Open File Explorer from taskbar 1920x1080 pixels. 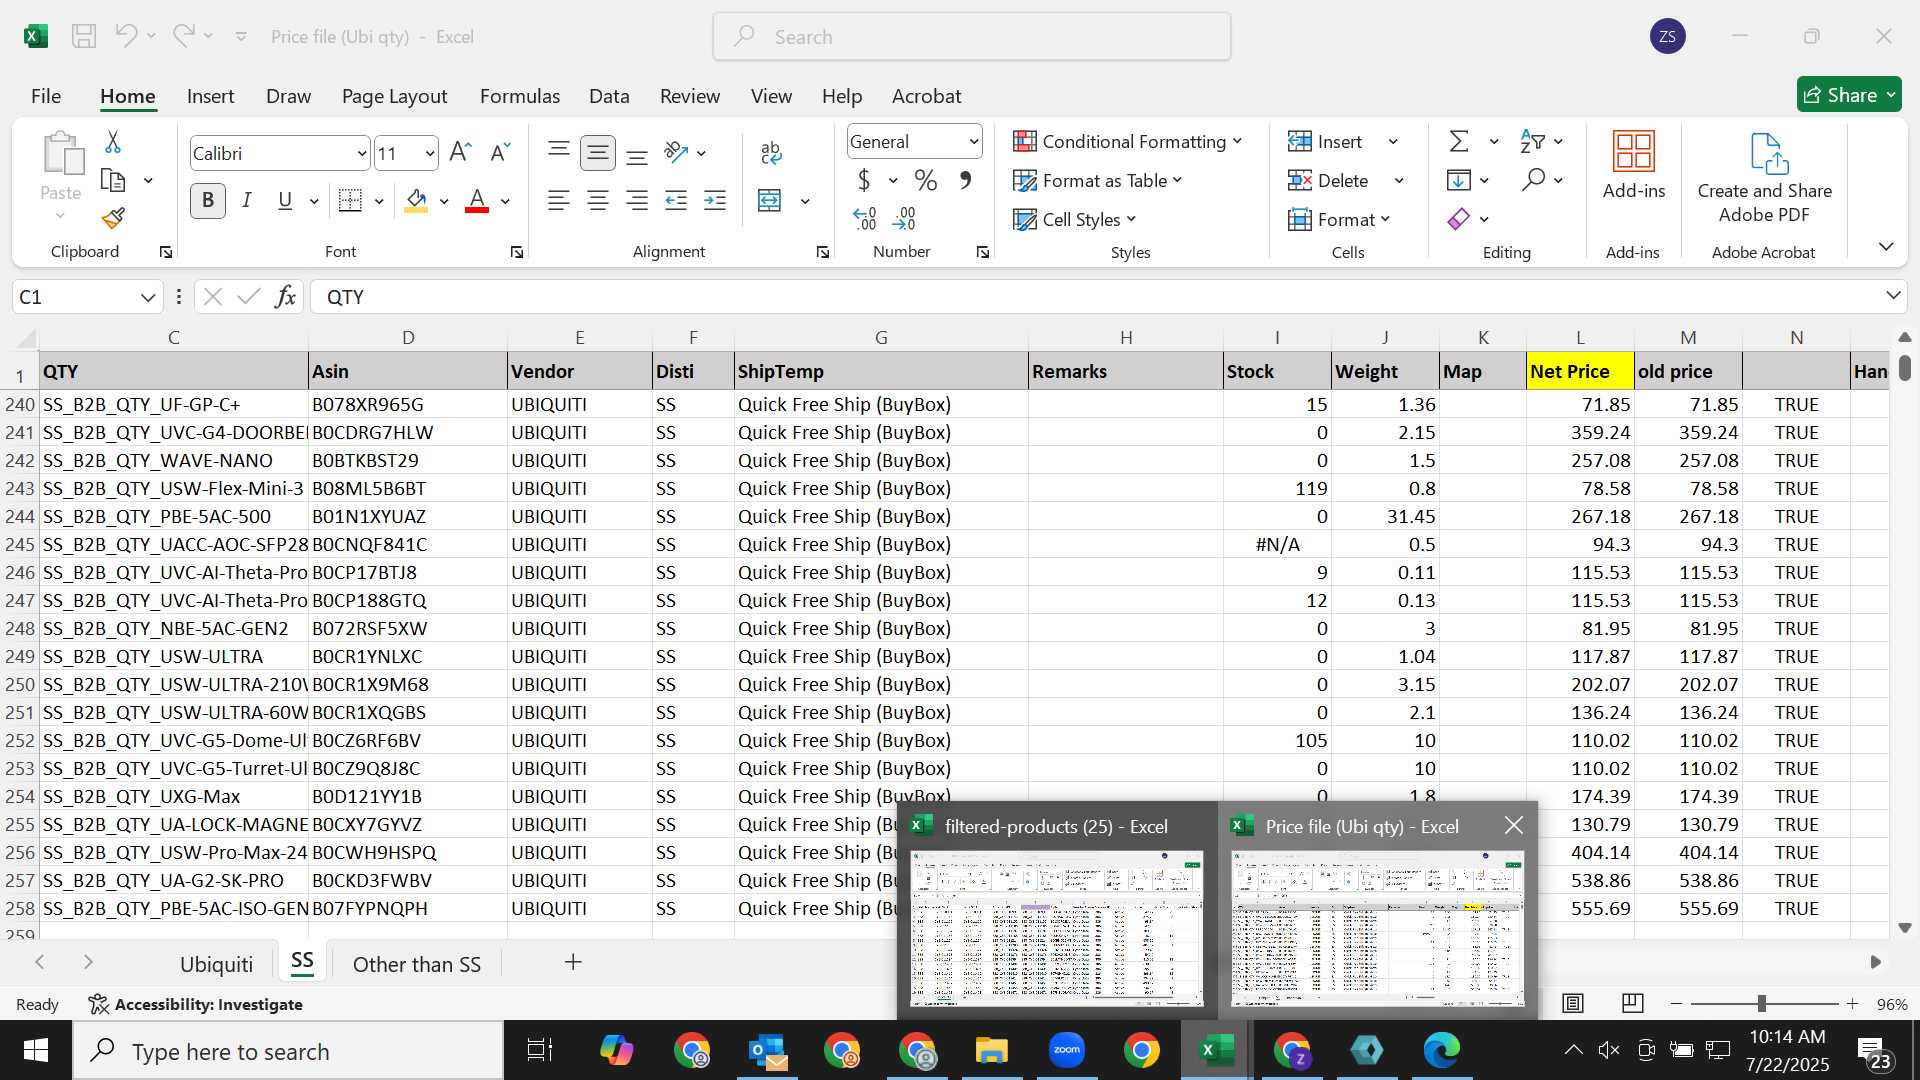pyautogui.click(x=992, y=1050)
